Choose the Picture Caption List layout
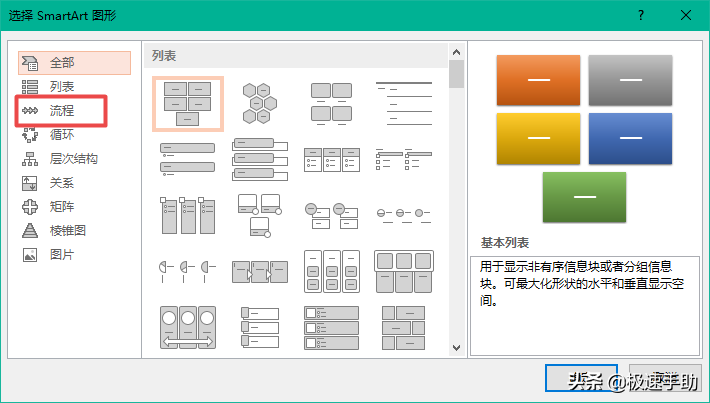This screenshot has height=403, width=710. click(x=331, y=104)
